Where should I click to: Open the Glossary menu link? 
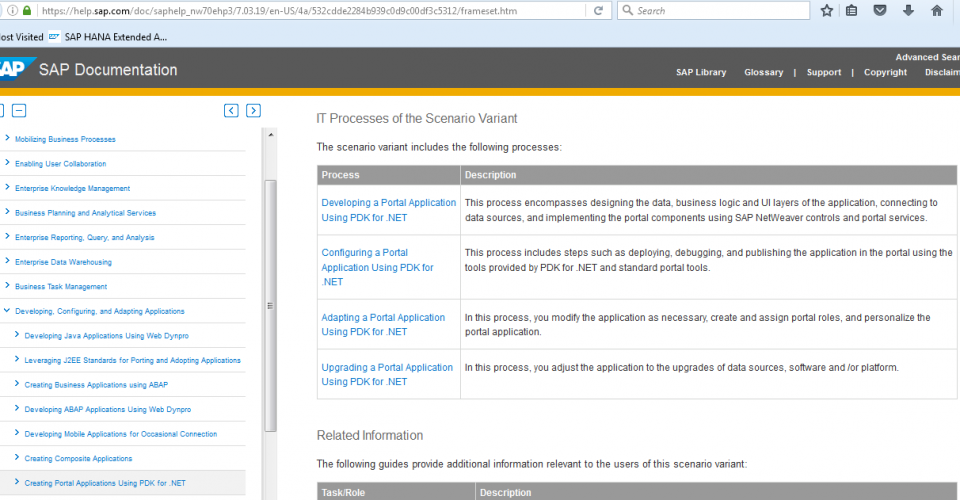tap(763, 72)
